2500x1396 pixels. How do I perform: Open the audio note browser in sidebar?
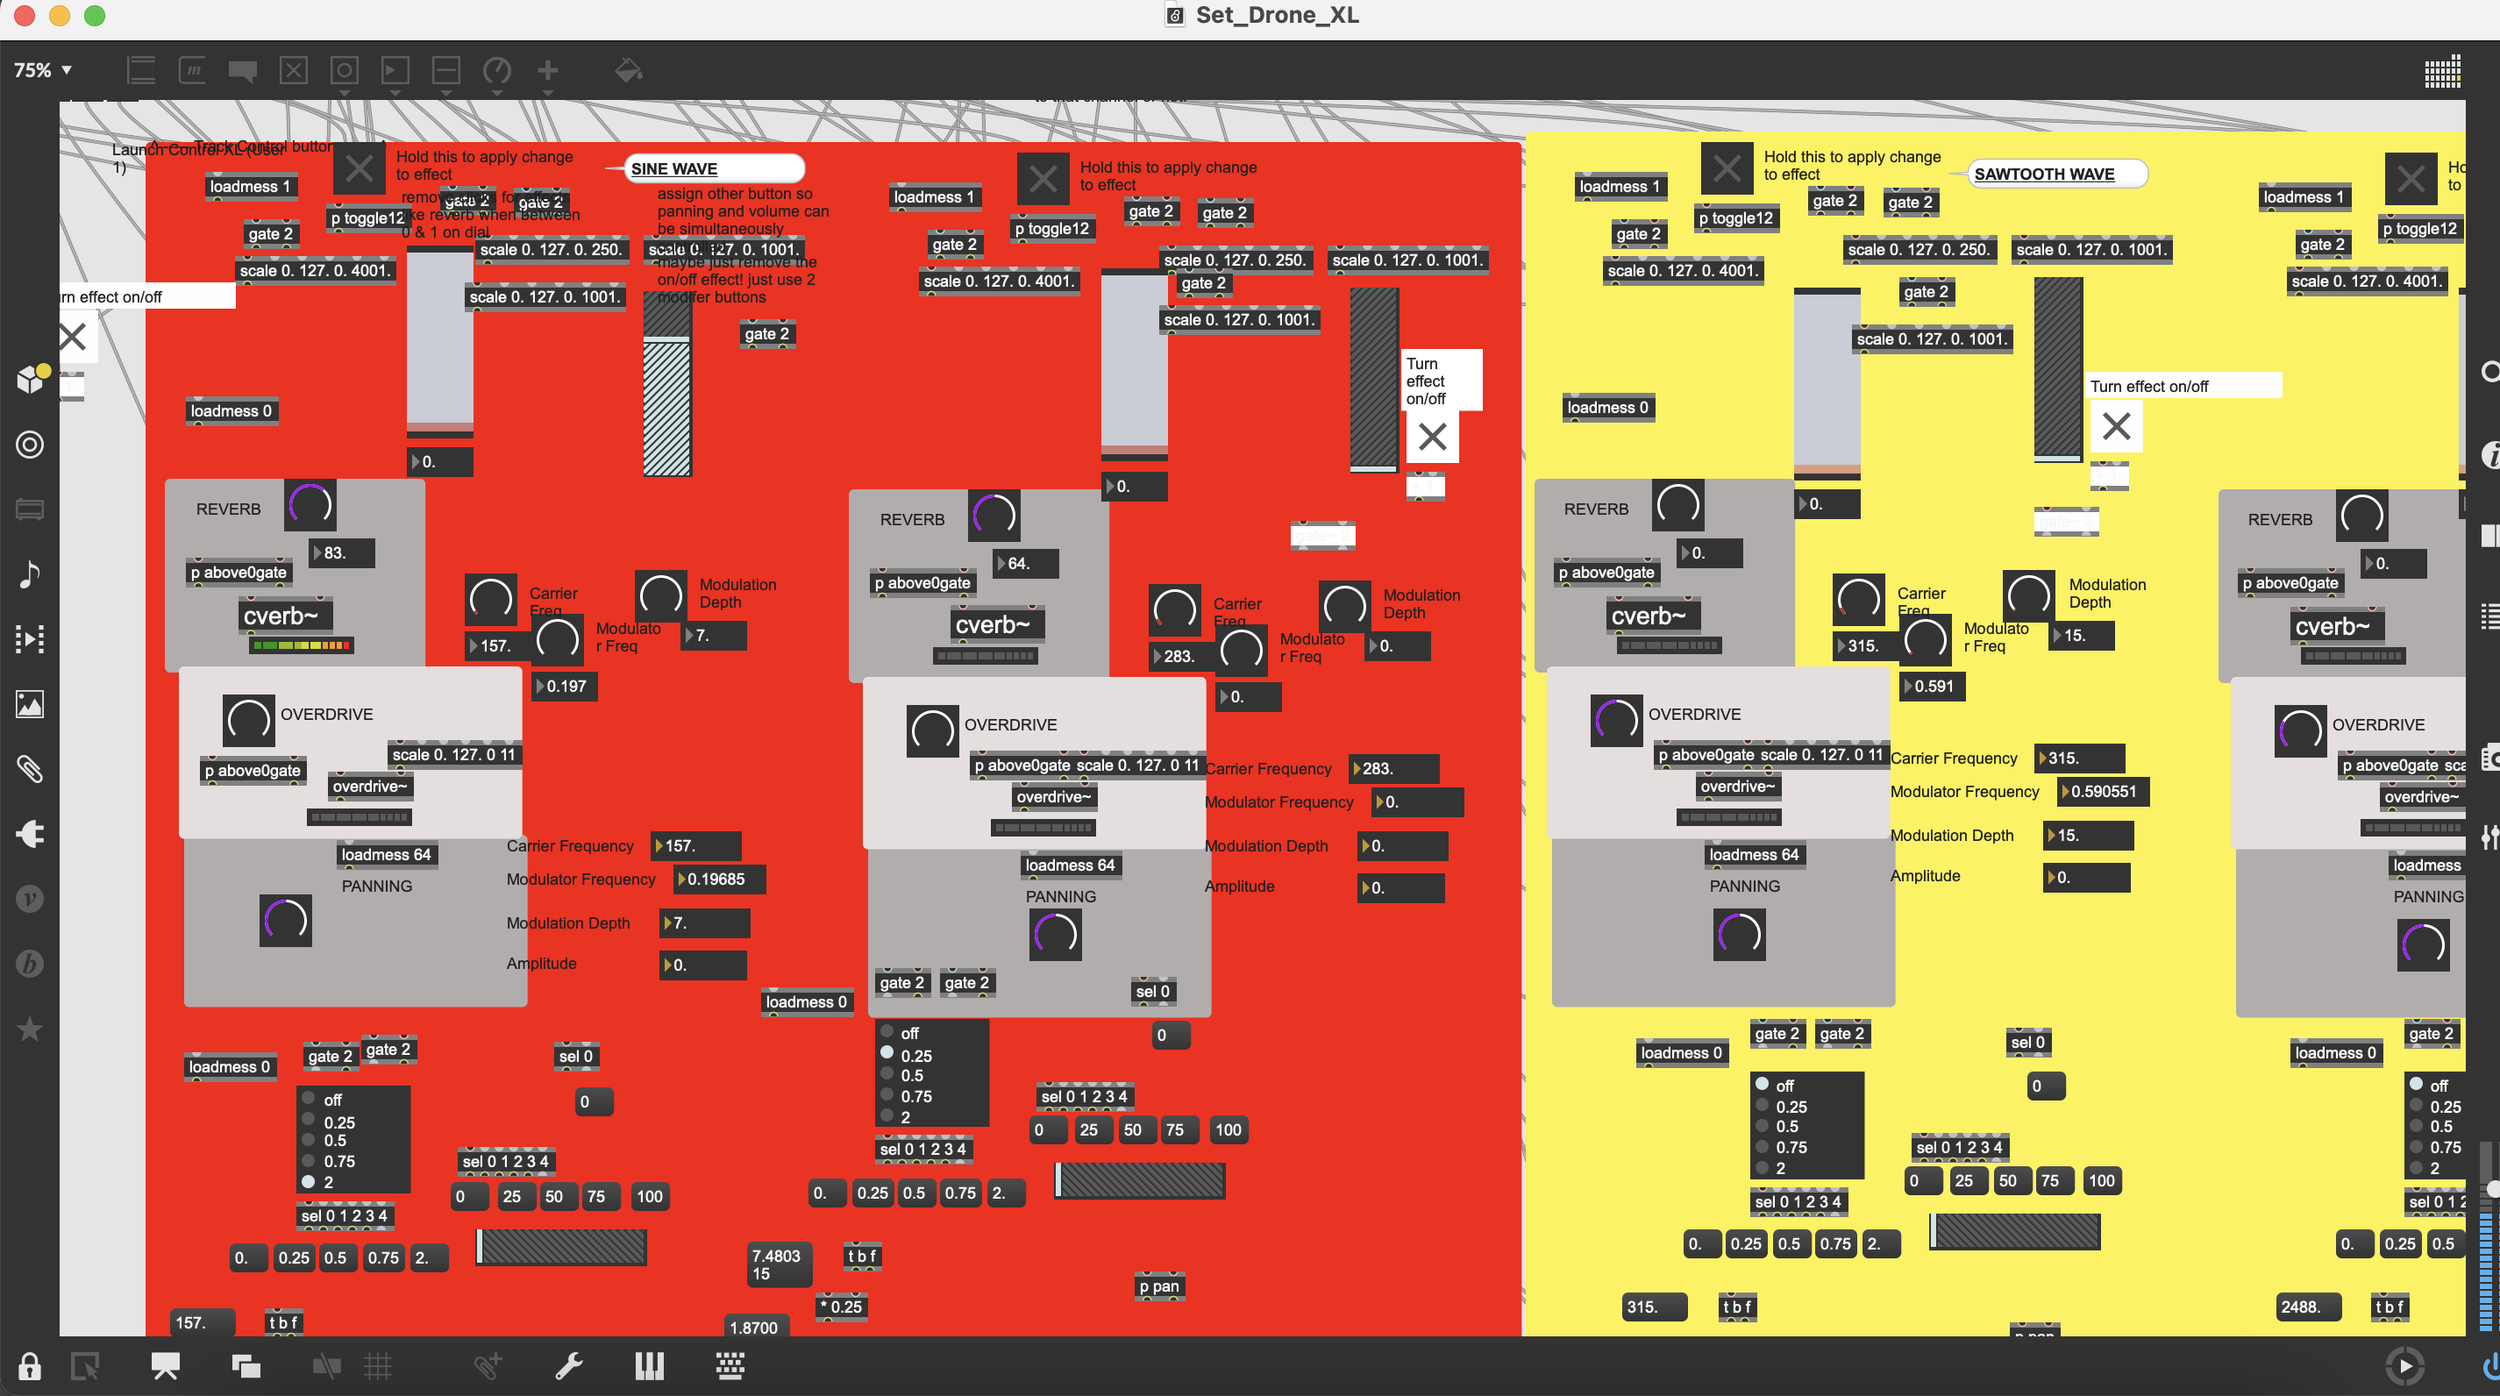[x=30, y=574]
